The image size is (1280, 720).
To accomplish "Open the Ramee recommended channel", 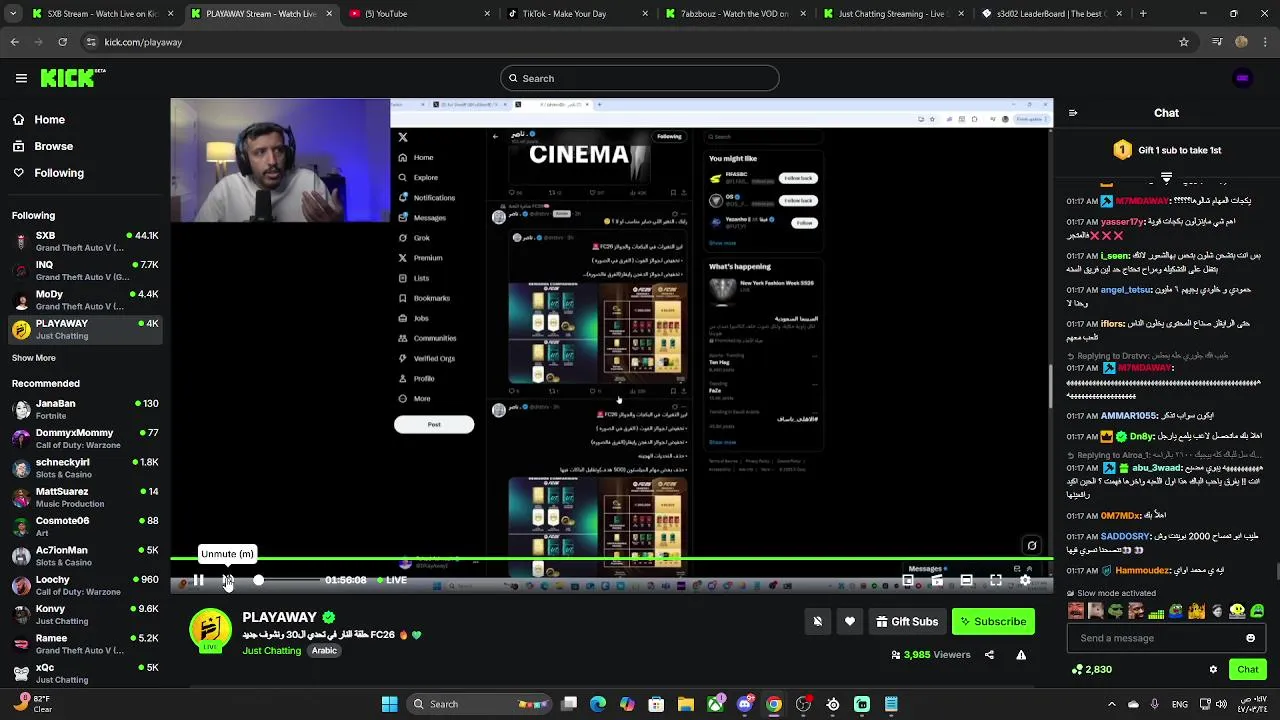I will coord(85,644).
